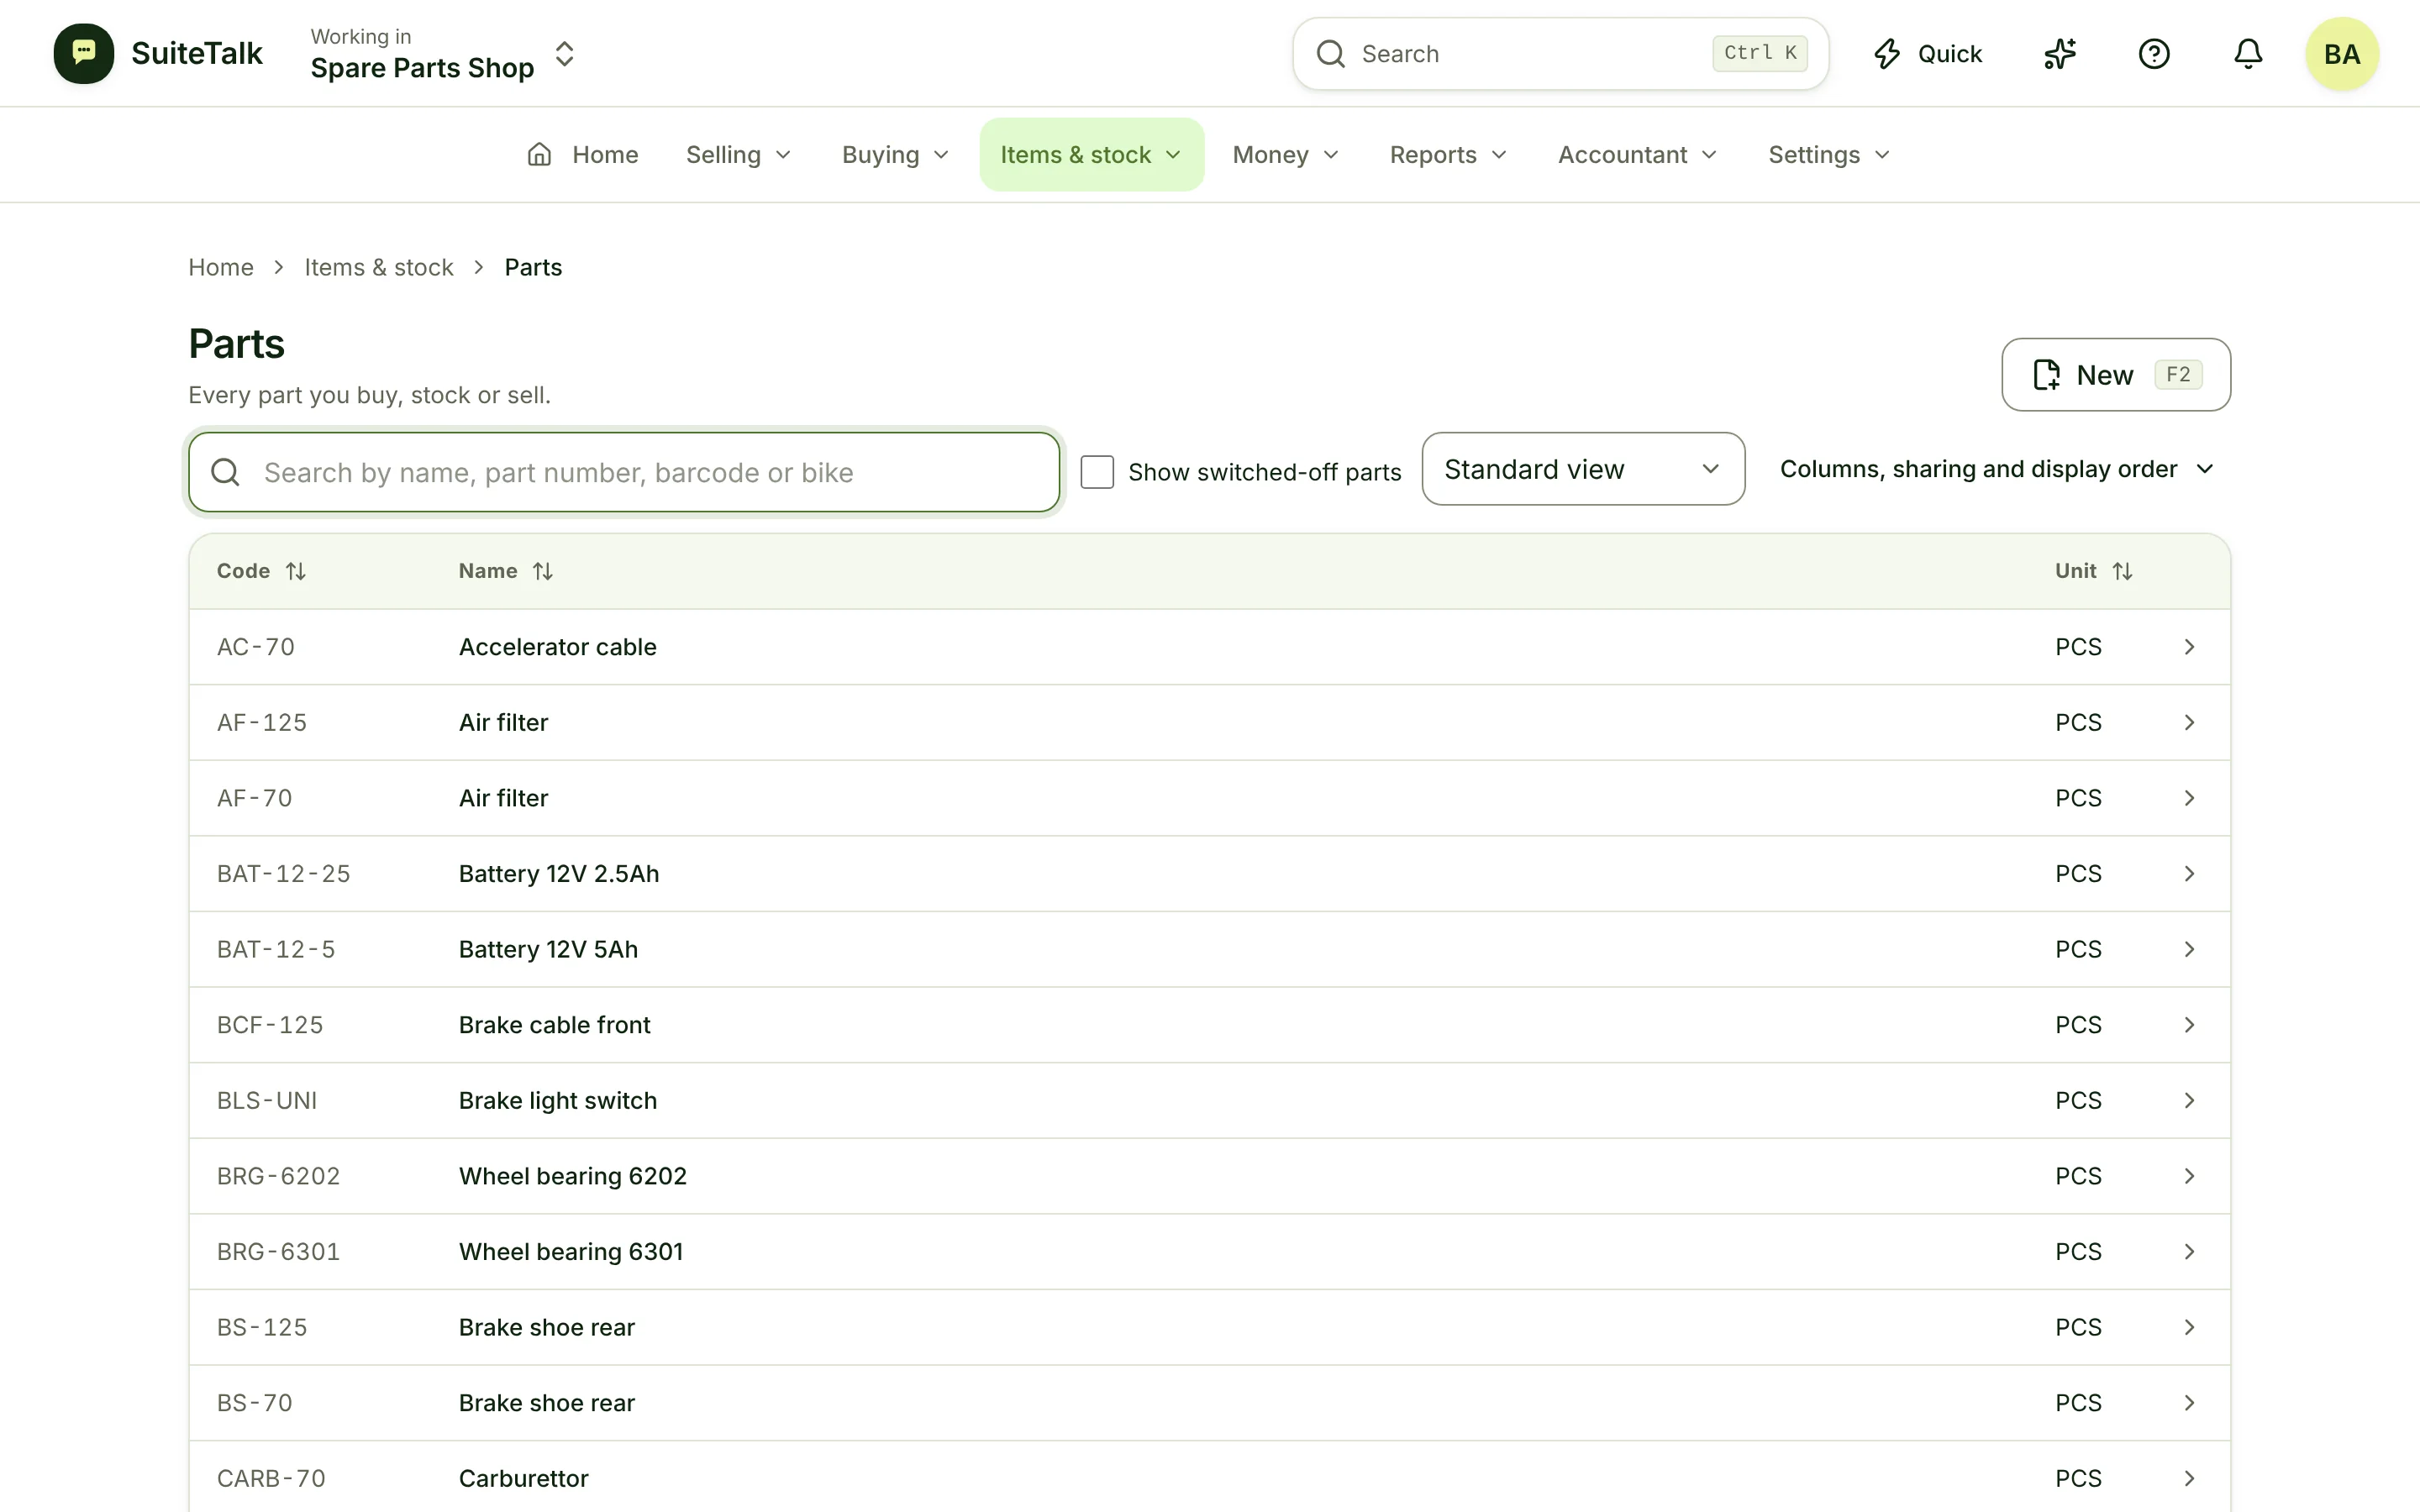Sort the table by Name column arrows
2420x1512 pixels.
point(543,571)
